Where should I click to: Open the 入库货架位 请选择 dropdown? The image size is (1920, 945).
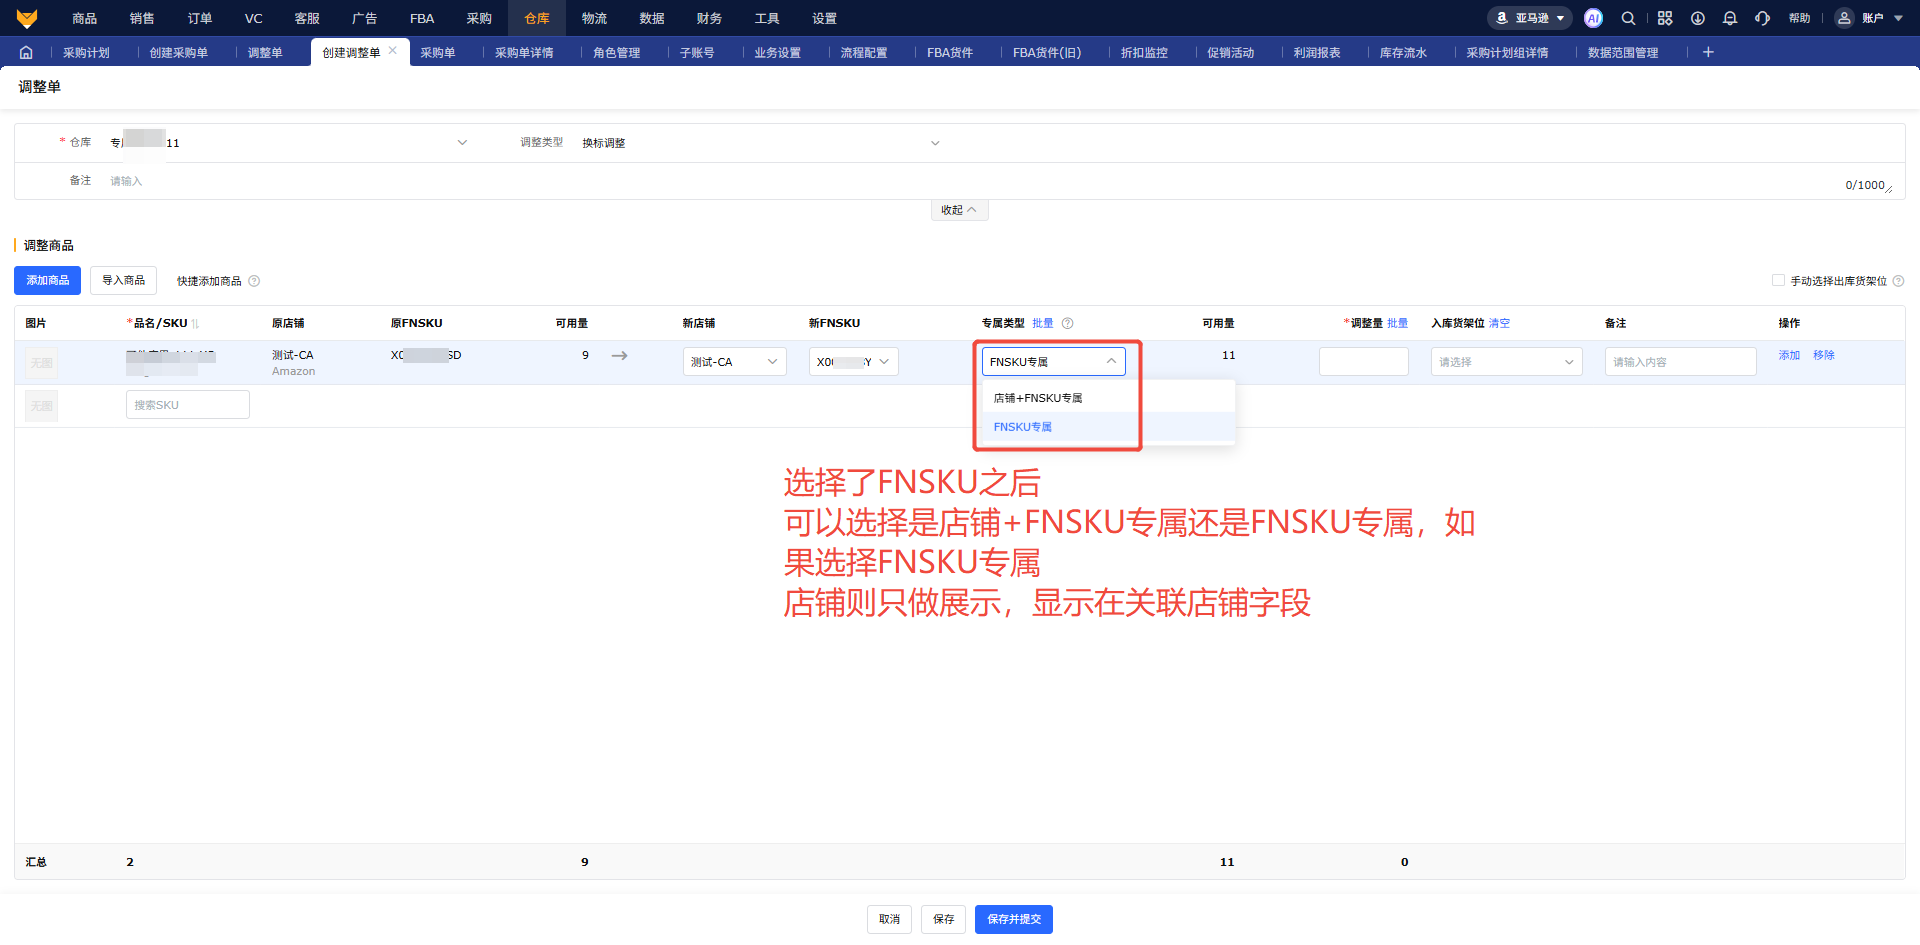pos(1505,362)
